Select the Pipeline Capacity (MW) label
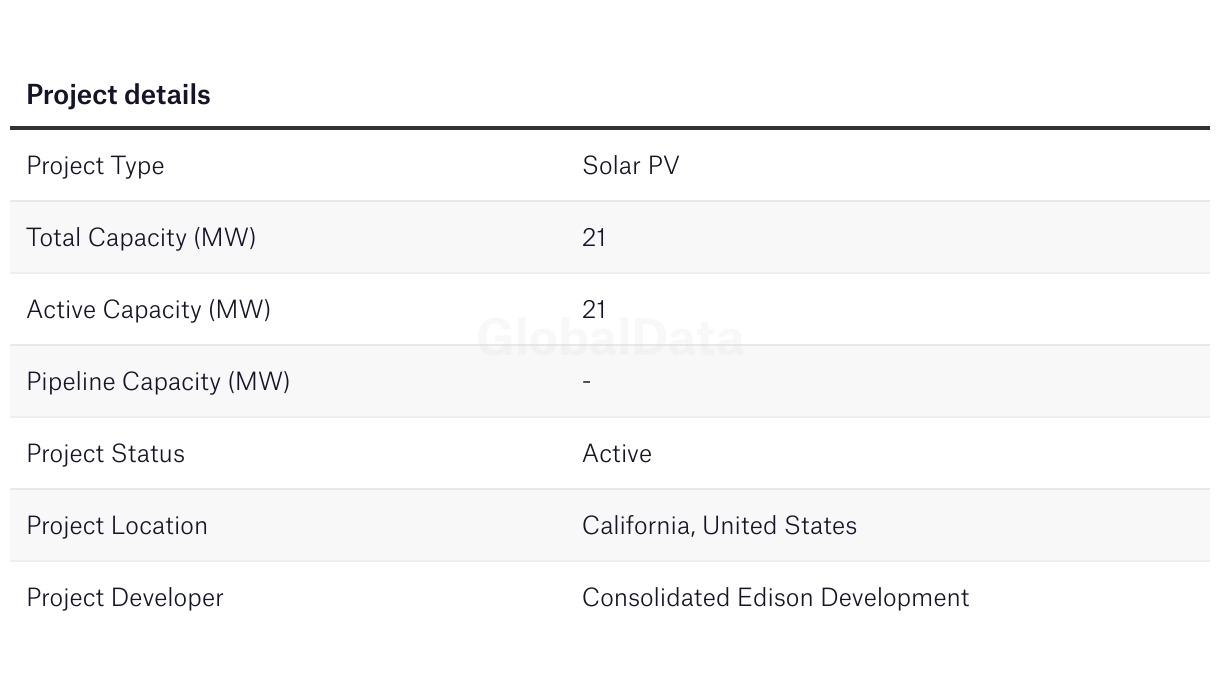Viewport: 1220px width, 674px height. 158,382
